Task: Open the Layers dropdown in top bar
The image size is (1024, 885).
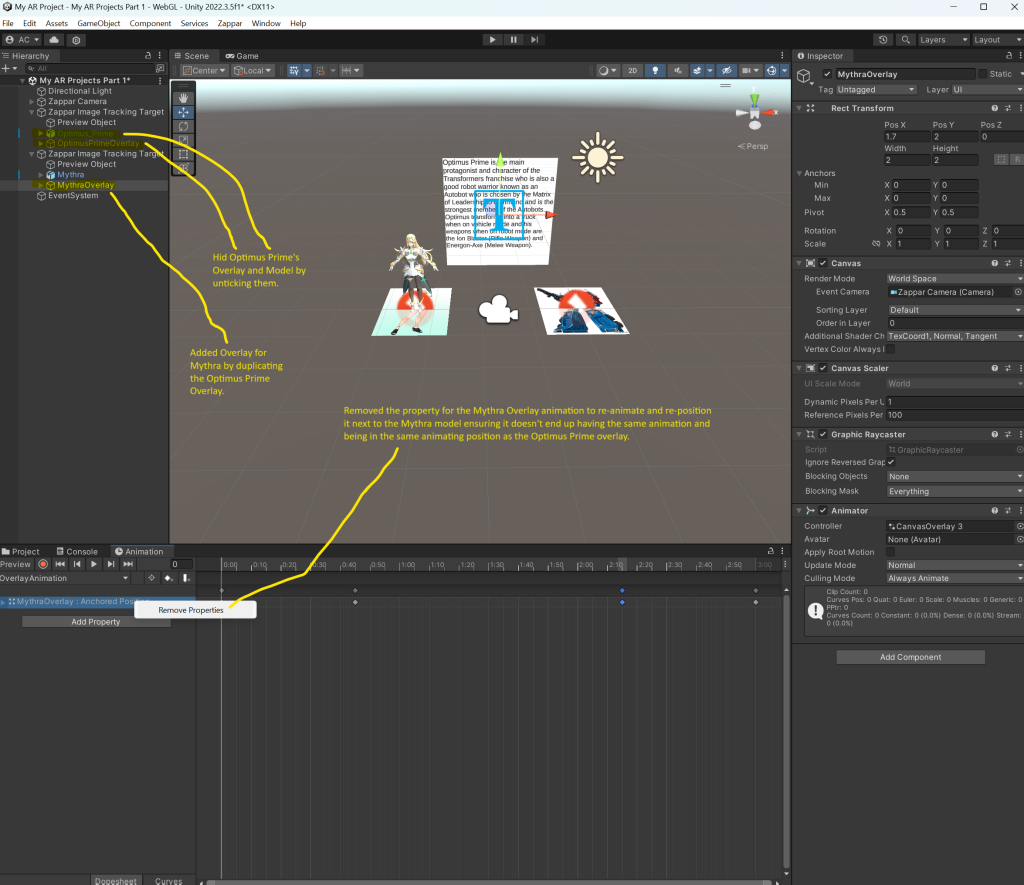Action: tap(942, 40)
